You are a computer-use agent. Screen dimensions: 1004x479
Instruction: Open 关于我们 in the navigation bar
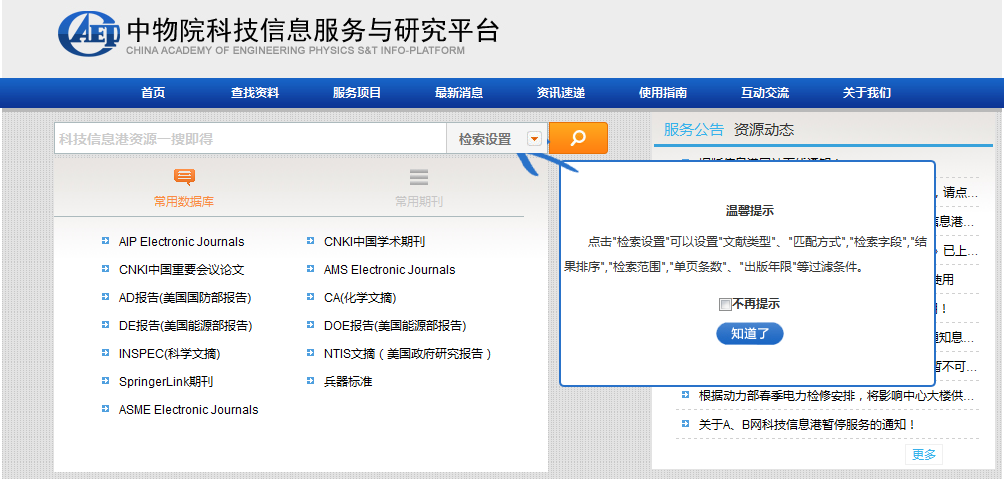pyautogui.click(x=867, y=93)
